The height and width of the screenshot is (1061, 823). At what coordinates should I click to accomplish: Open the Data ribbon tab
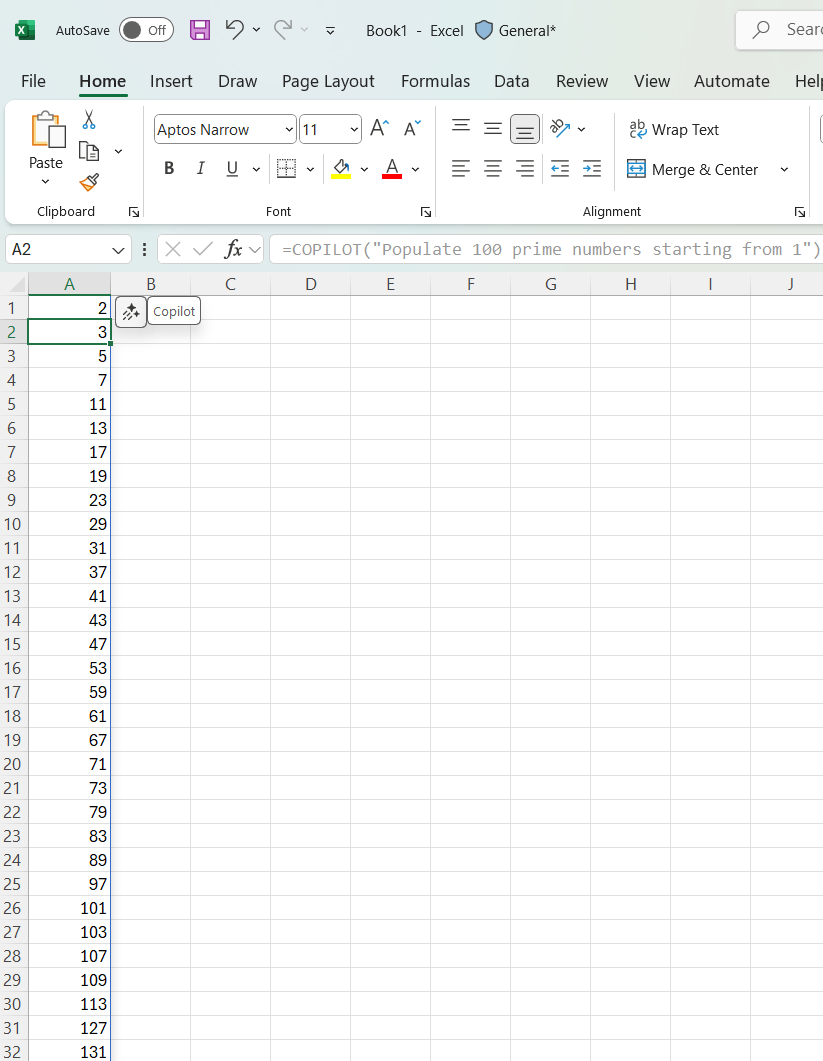[511, 81]
